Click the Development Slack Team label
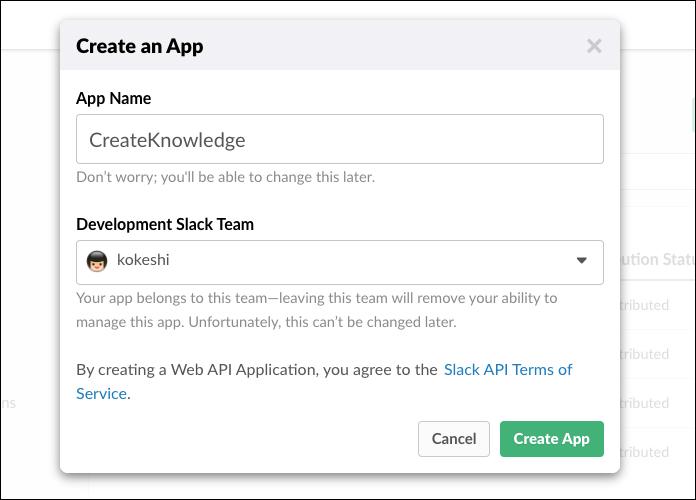Screen dimensions: 696x500 [x=165, y=224]
